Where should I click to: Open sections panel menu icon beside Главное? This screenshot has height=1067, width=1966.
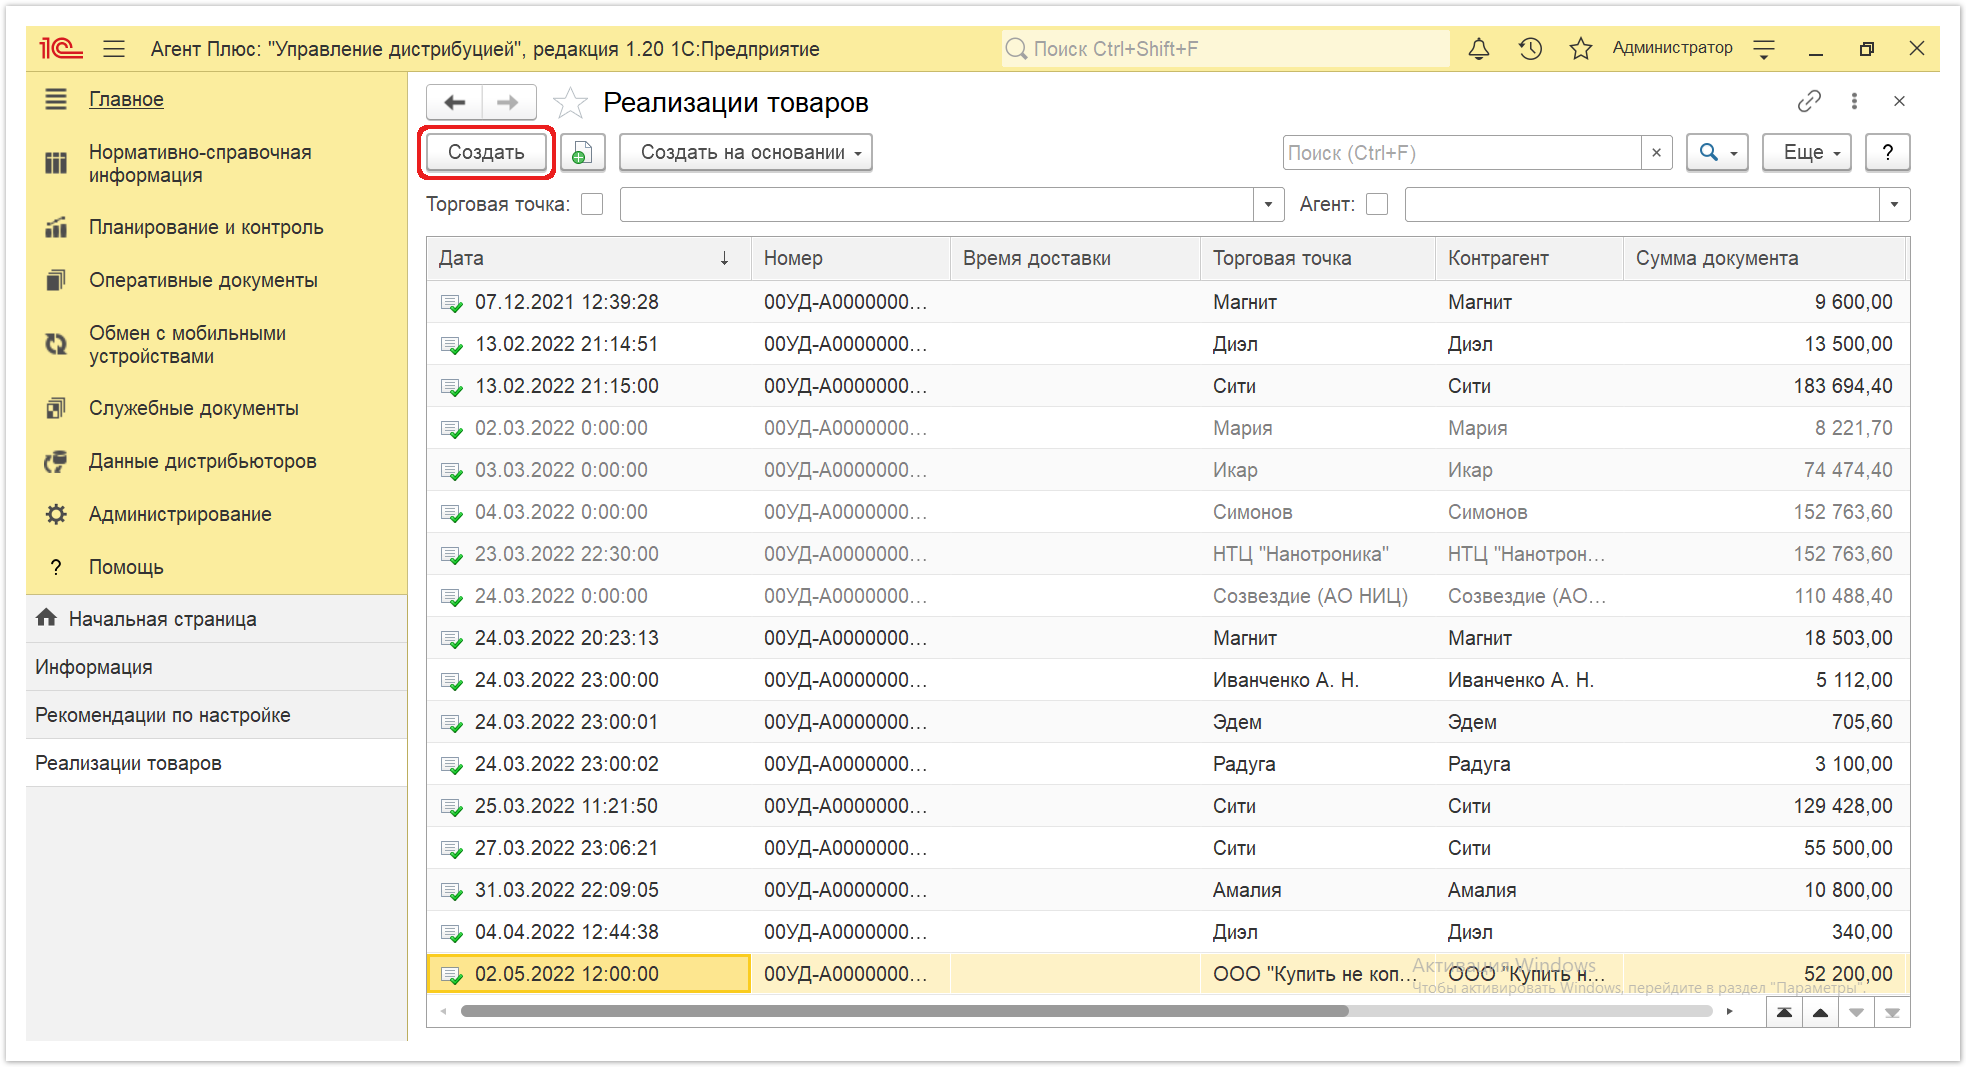pos(56,99)
